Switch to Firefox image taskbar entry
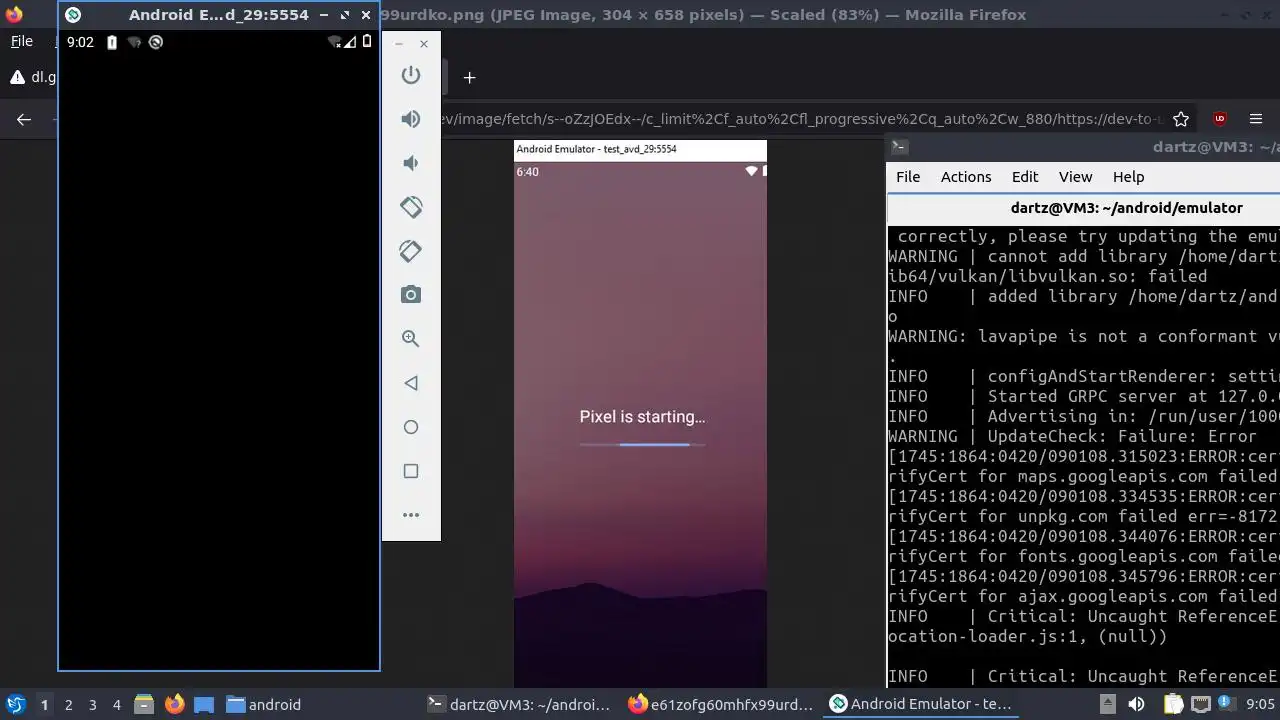The image size is (1280, 720). pos(721,704)
